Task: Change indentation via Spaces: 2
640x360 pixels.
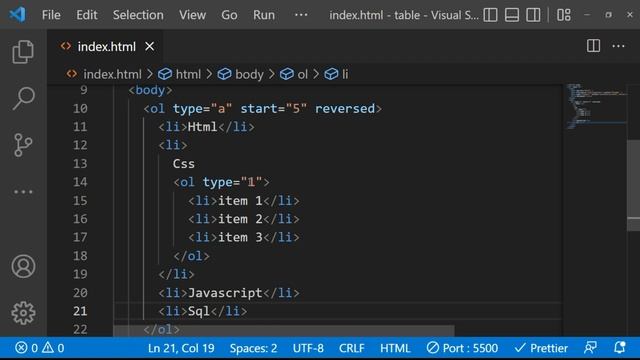Action: 253,348
